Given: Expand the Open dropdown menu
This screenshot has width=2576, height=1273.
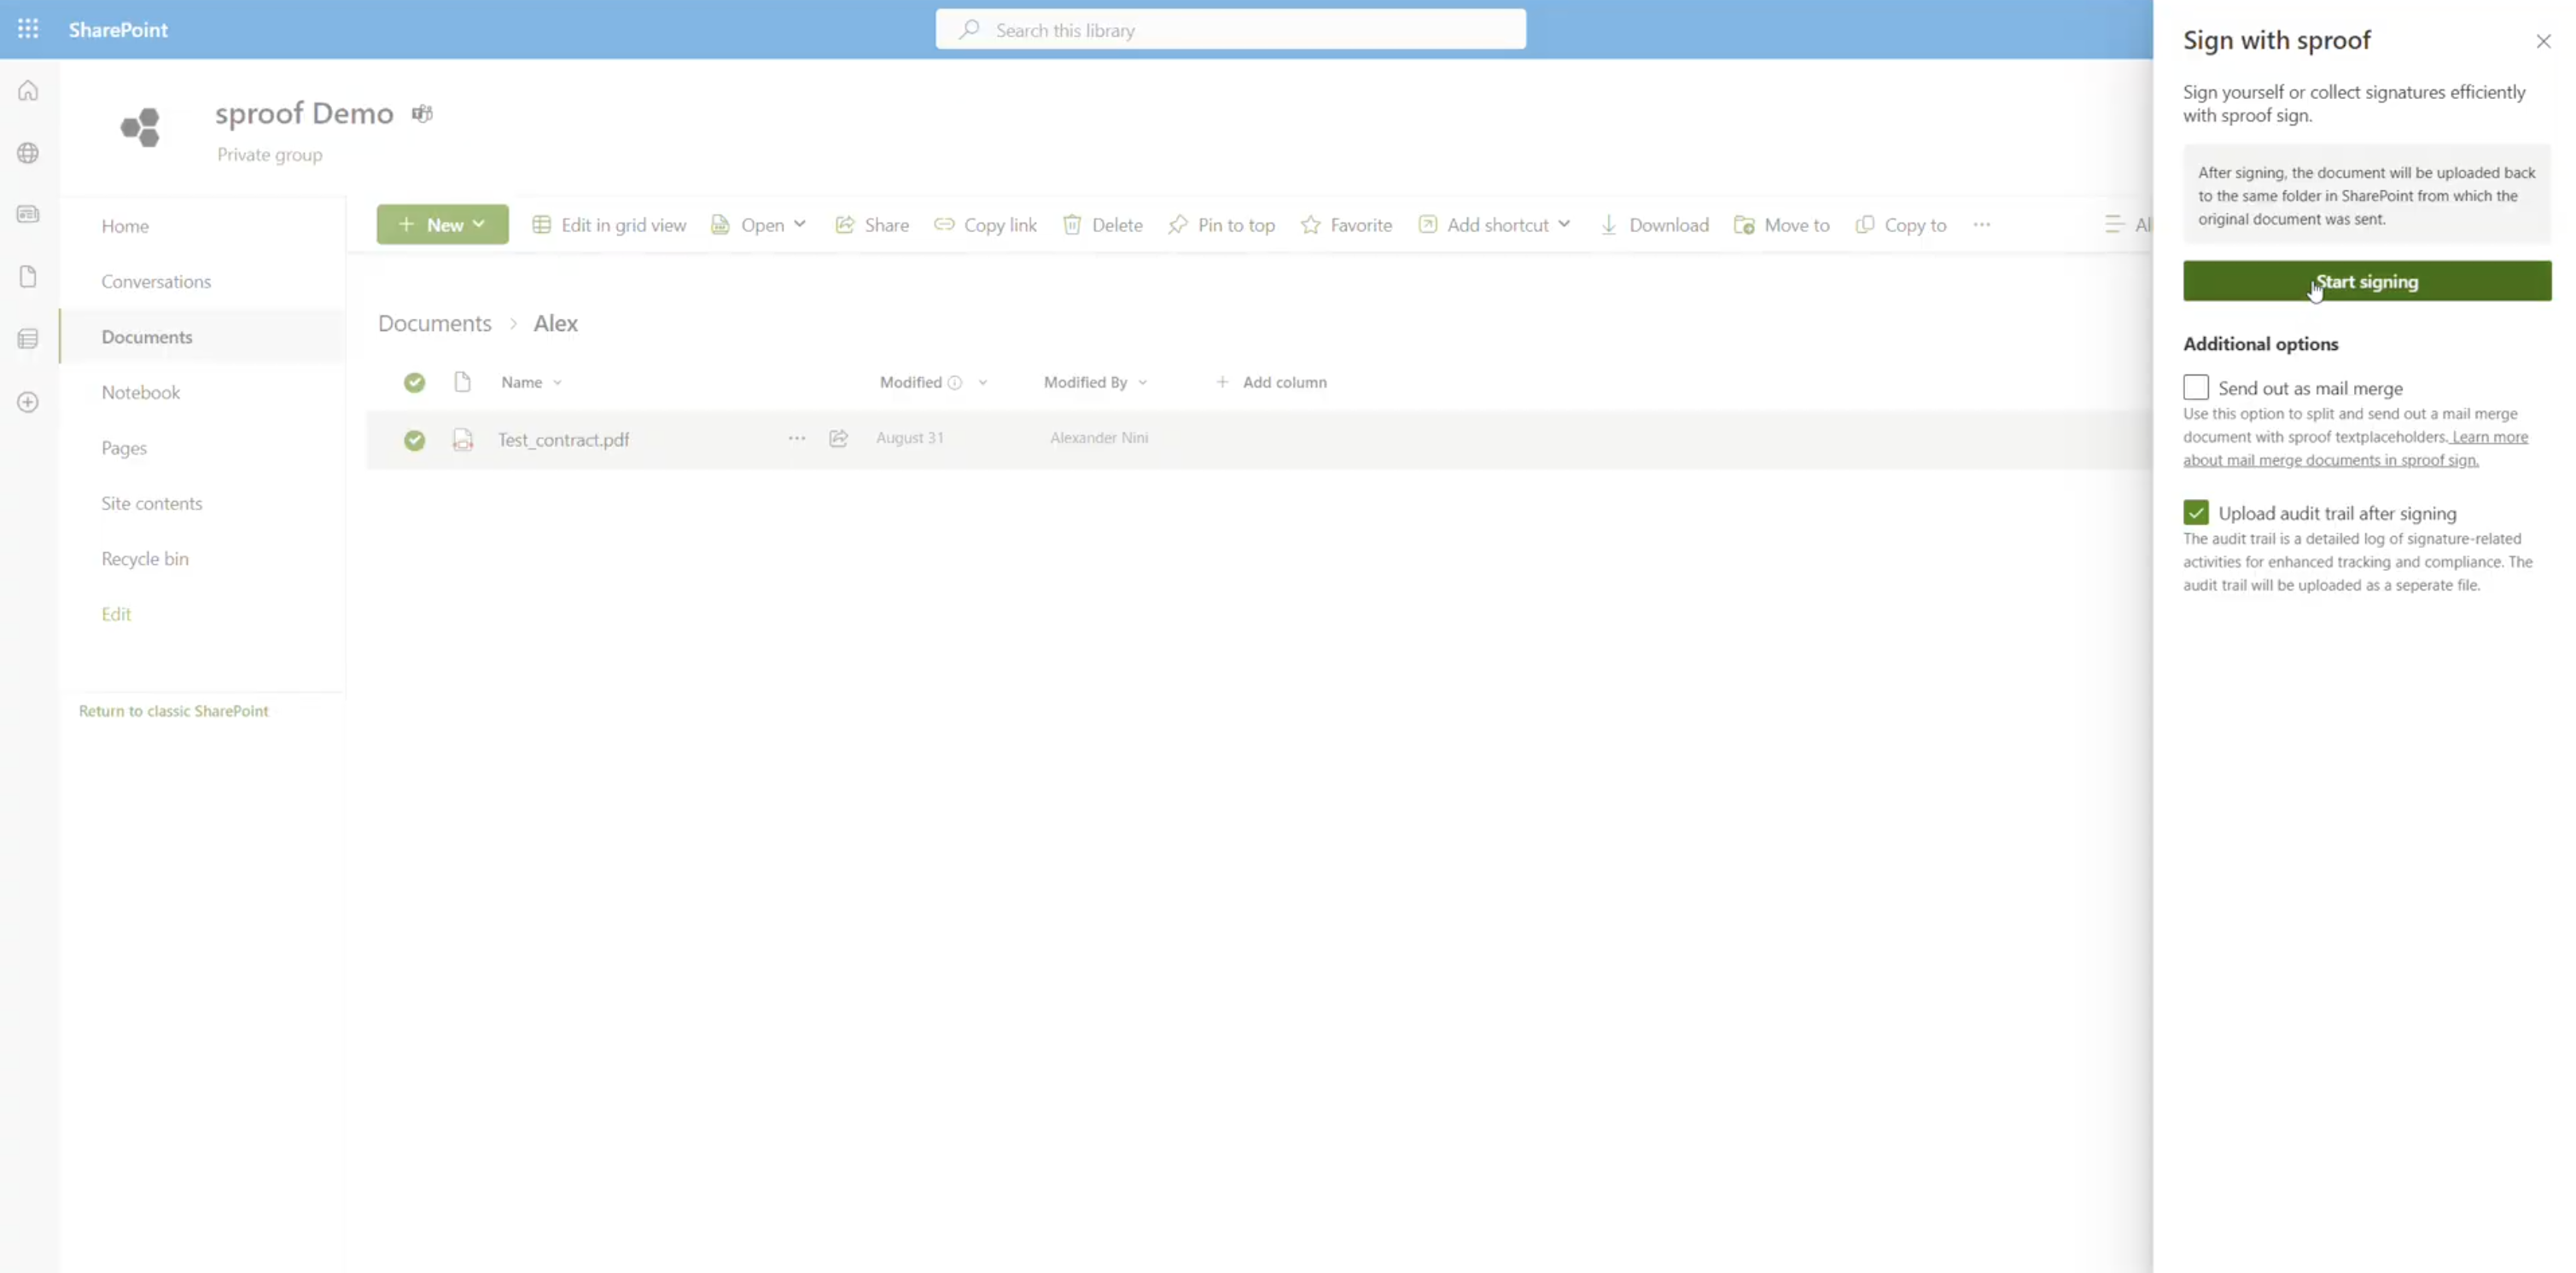Looking at the screenshot, I should point(759,225).
